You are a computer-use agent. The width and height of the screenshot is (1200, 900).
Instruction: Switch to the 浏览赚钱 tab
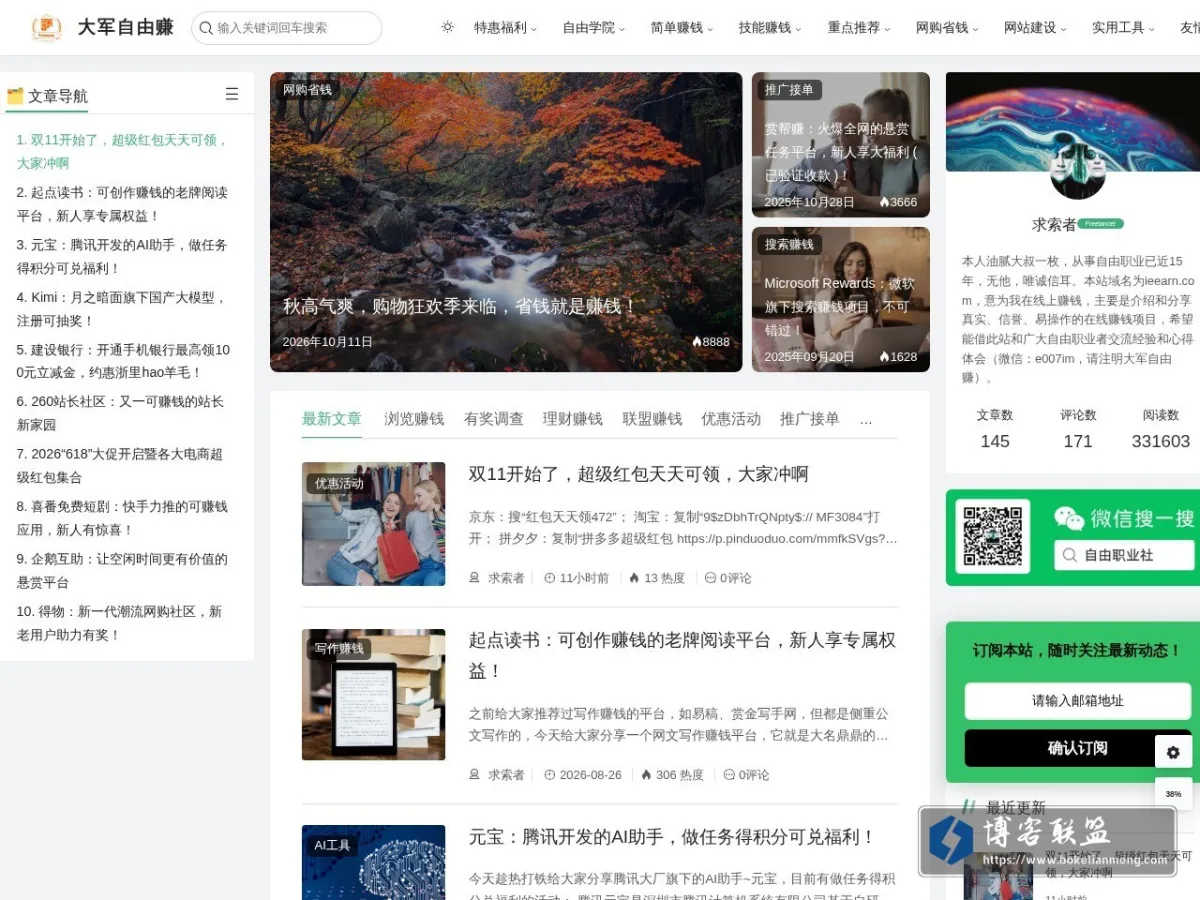pos(414,419)
